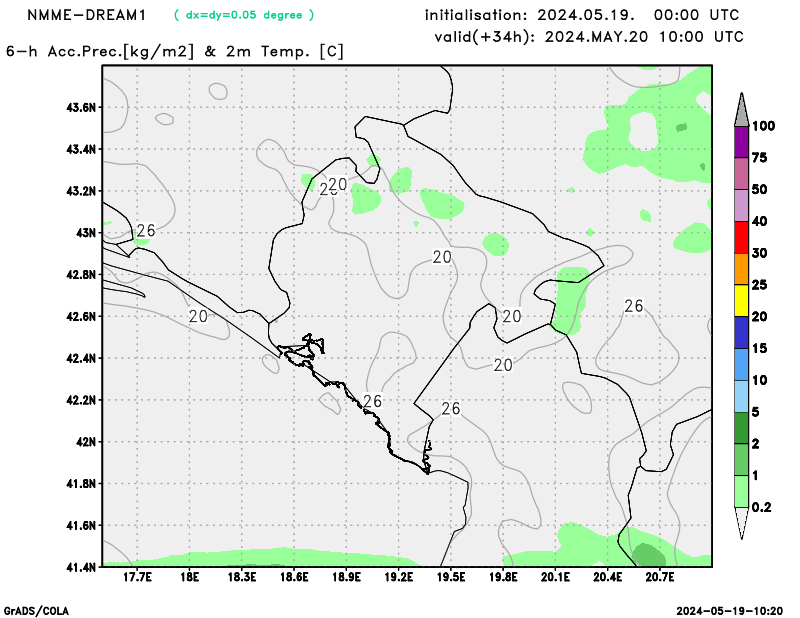Click the initialisation date 2024.05.19. line
800x618 pixels.
tap(582, 15)
